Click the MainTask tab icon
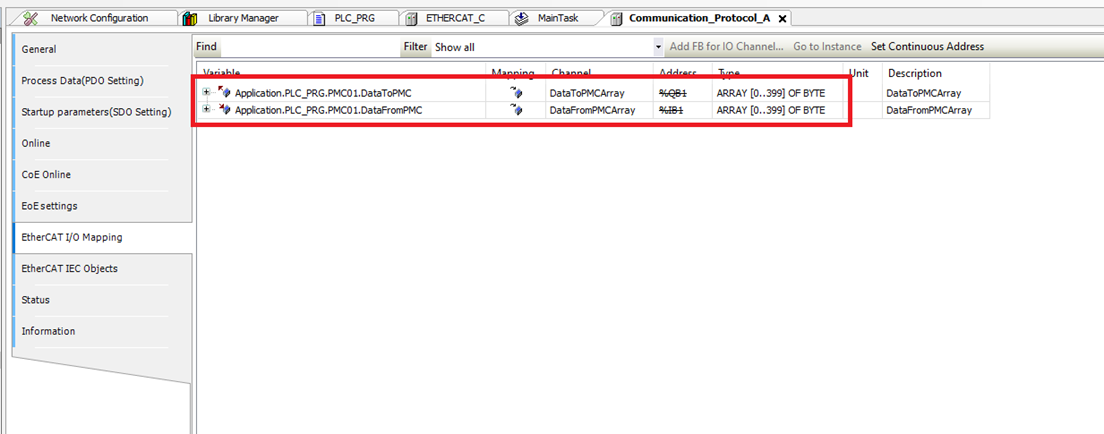The height and width of the screenshot is (434, 1104). [x=522, y=18]
